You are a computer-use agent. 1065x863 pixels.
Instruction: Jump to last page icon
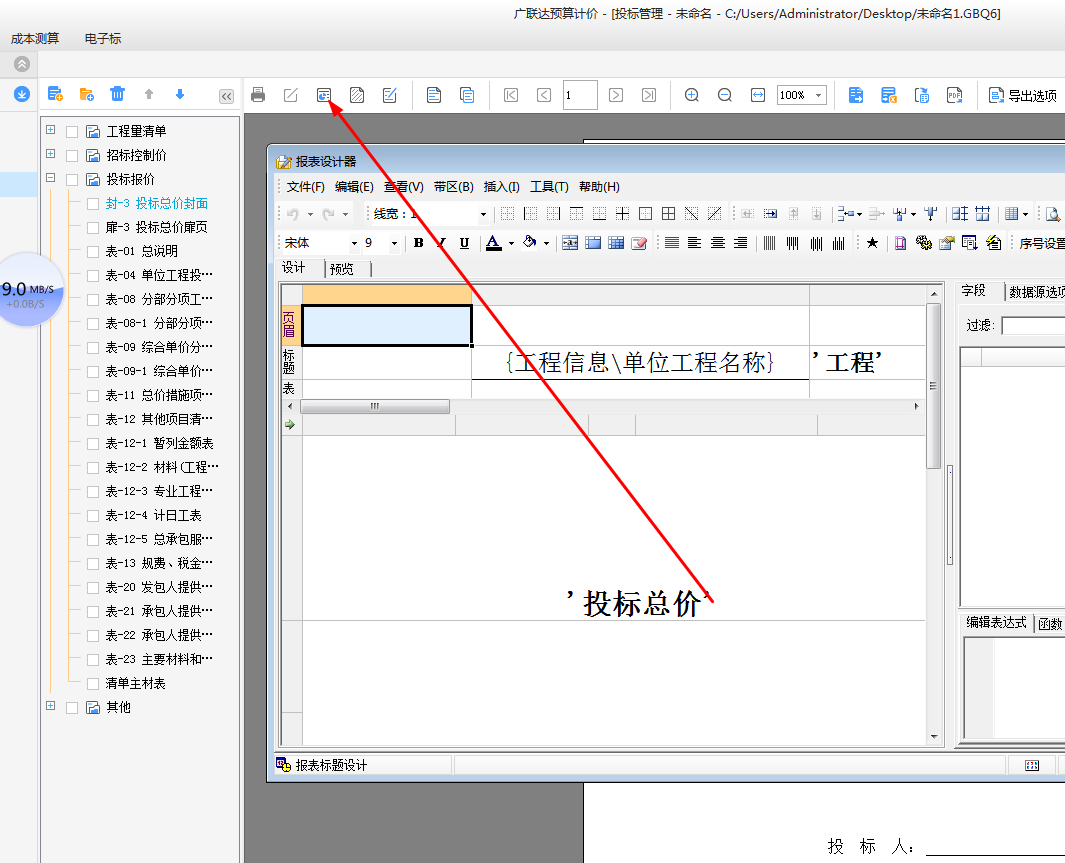click(649, 95)
